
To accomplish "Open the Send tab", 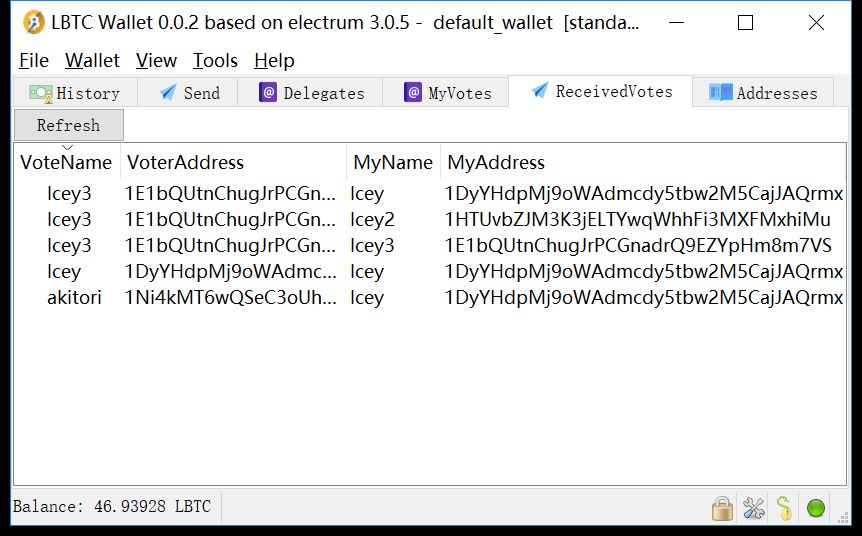I will point(190,93).
